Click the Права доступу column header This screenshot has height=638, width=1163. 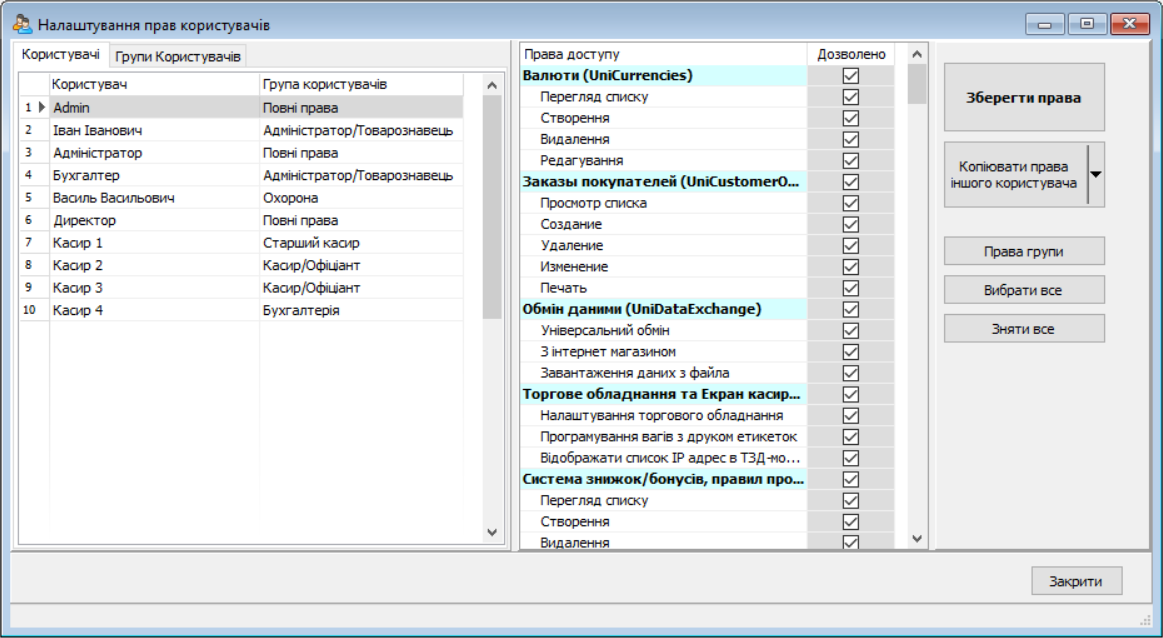pyautogui.click(x=664, y=54)
